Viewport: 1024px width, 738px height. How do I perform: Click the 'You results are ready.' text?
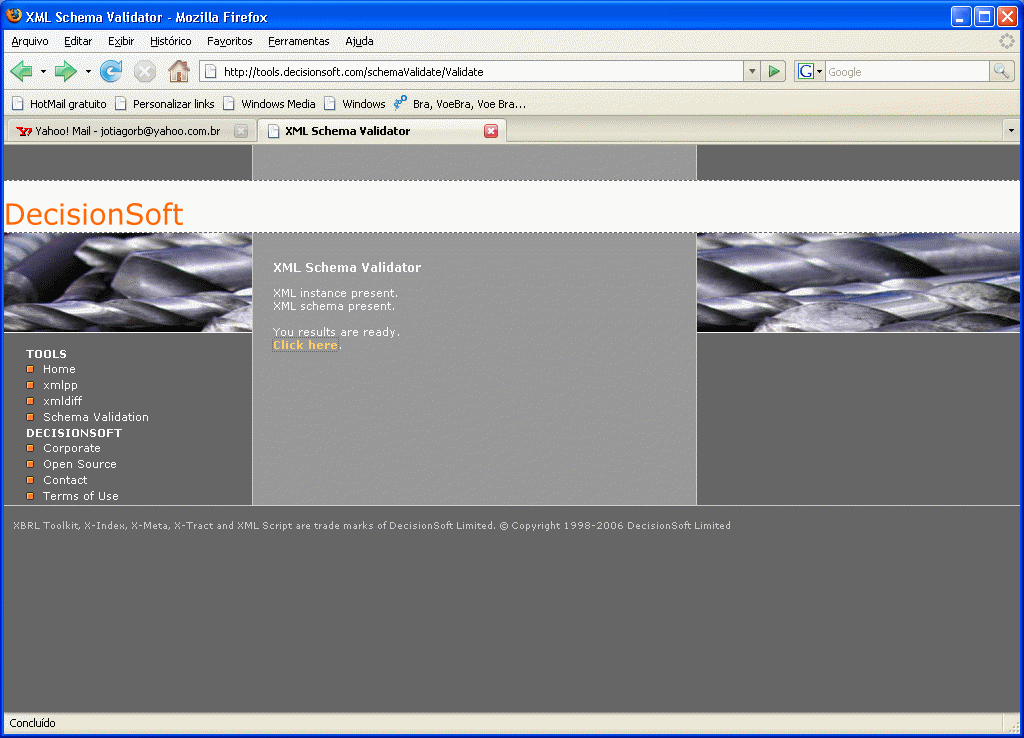pos(336,332)
